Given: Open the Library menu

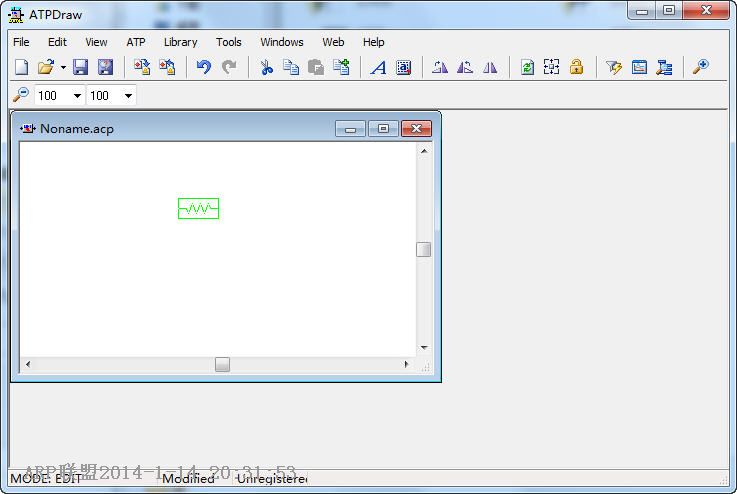Looking at the screenshot, I should click(180, 42).
